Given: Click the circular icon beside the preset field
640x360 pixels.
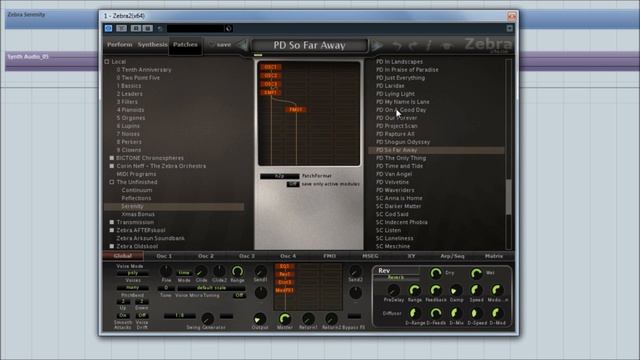Looking at the screenshot, I should pyautogui.click(x=229, y=28).
